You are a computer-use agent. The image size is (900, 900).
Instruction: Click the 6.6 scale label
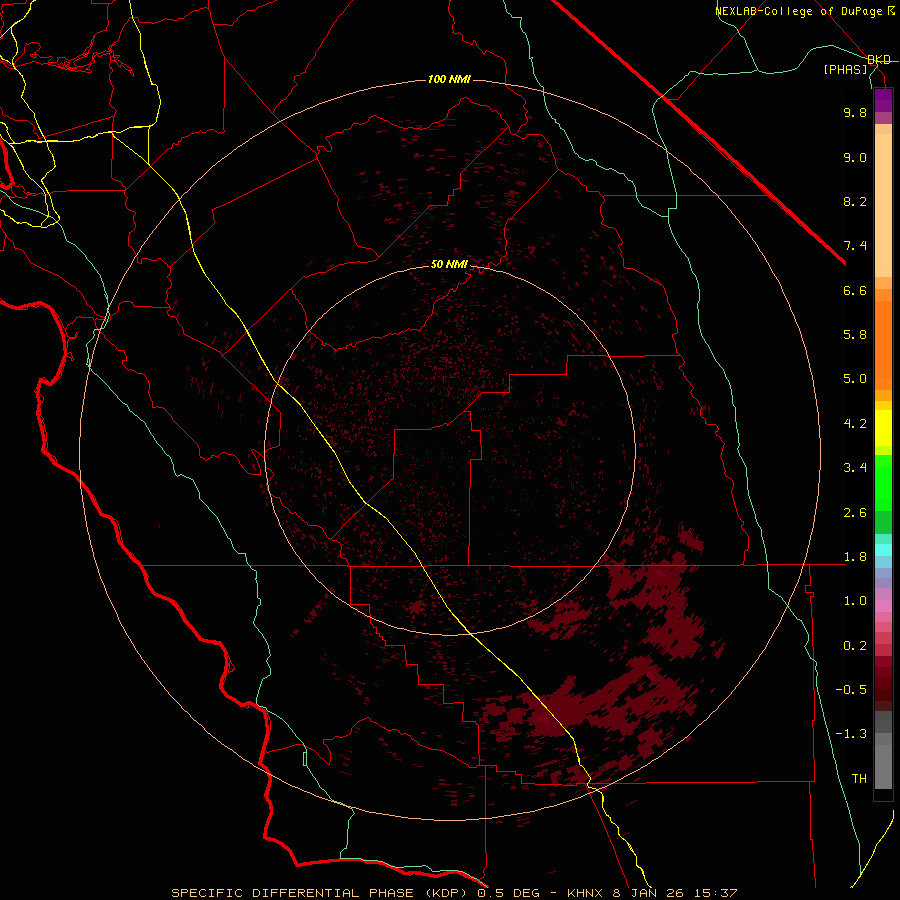point(855,290)
